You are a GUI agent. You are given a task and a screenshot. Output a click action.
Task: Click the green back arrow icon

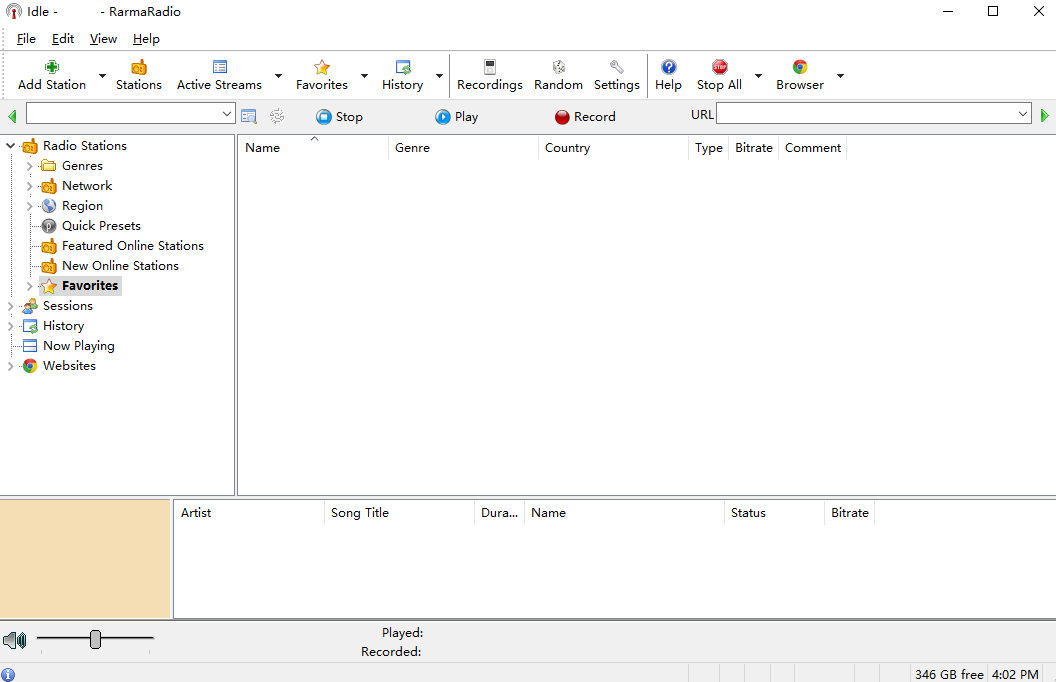[12, 116]
